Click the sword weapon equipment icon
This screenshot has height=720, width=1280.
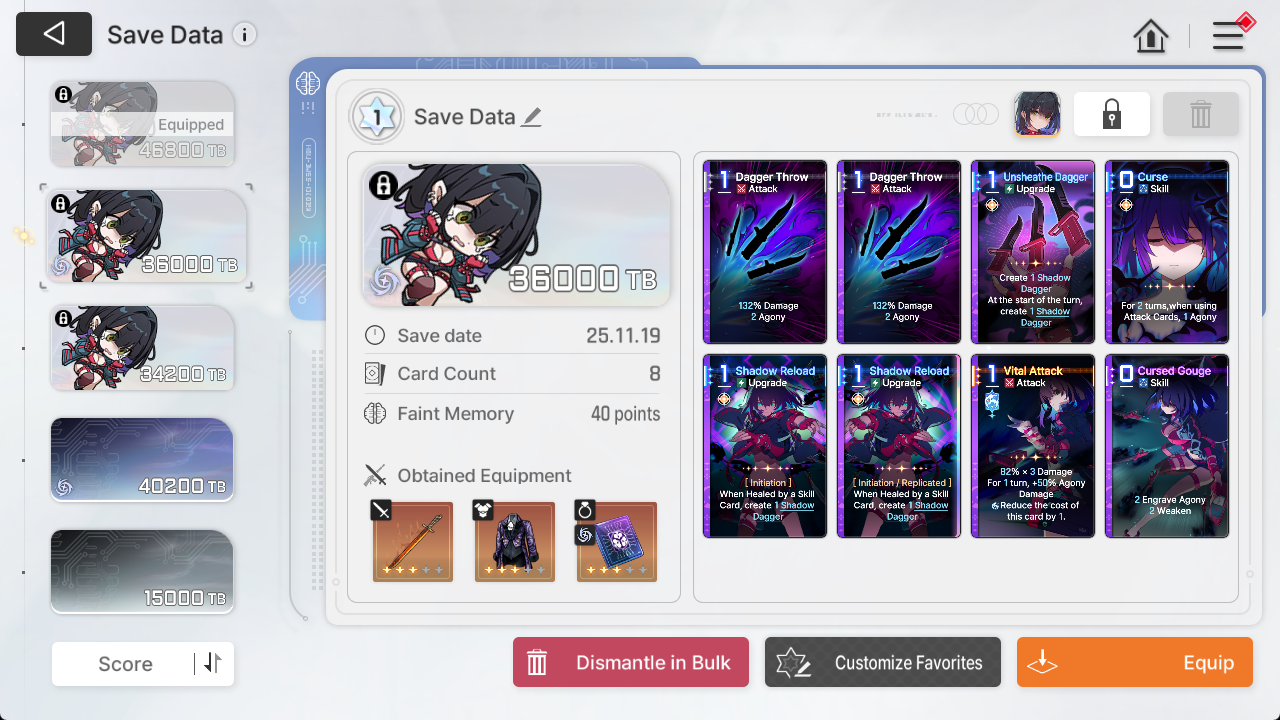[x=413, y=541]
